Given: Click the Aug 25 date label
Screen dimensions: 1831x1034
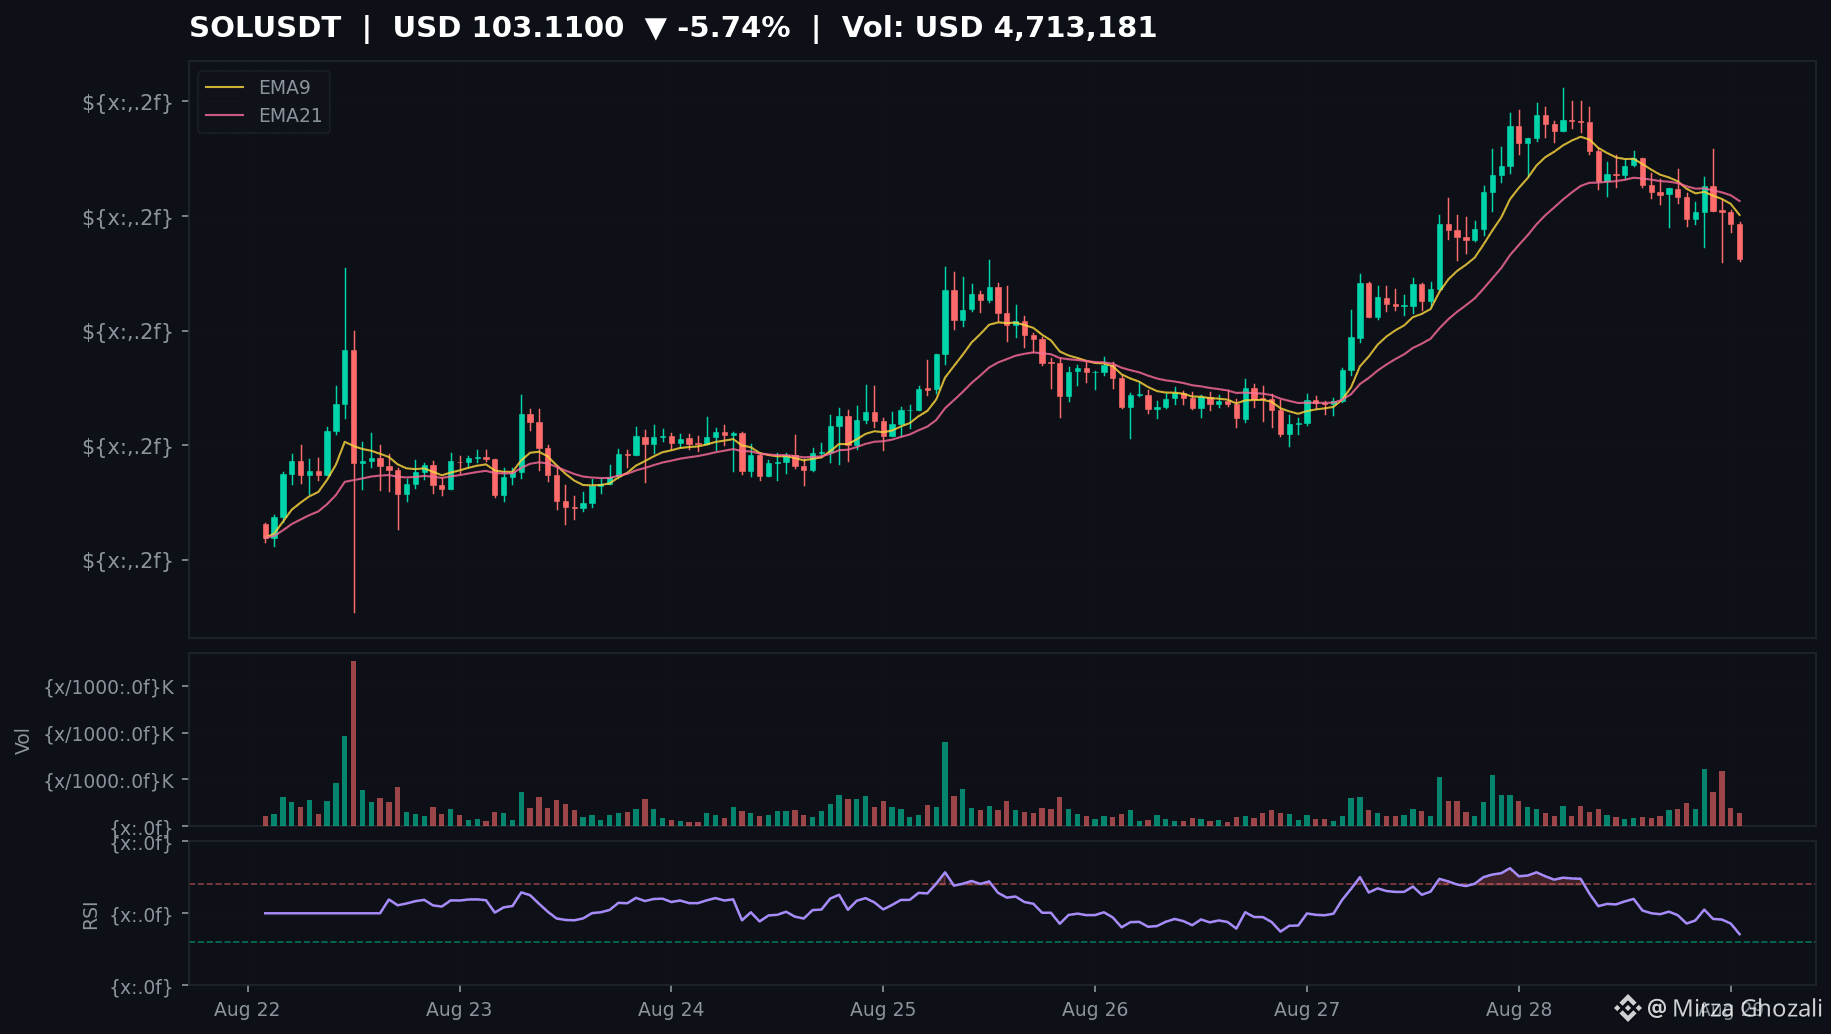Looking at the screenshot, I should click(883, 1009).
